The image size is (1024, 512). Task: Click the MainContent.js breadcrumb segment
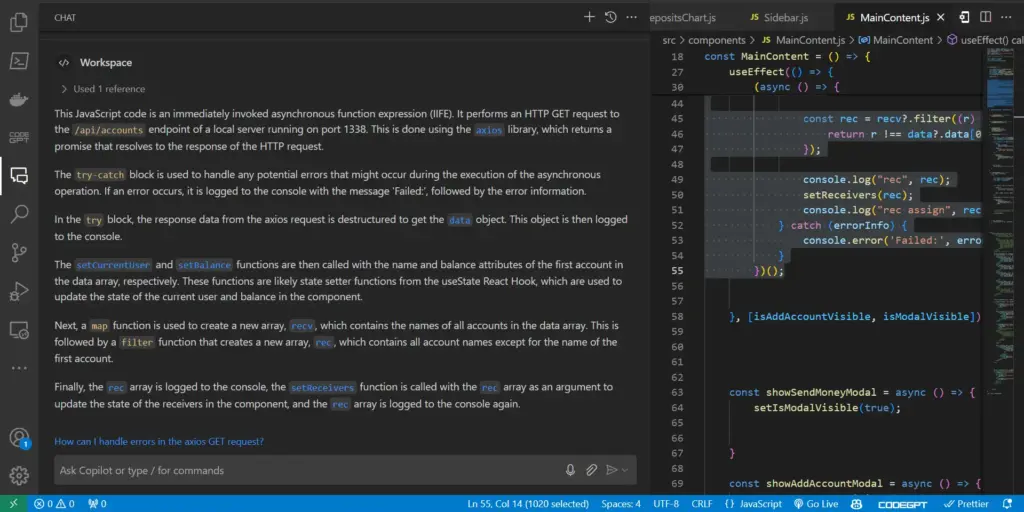pyautogui.click(x=804, y=40)
